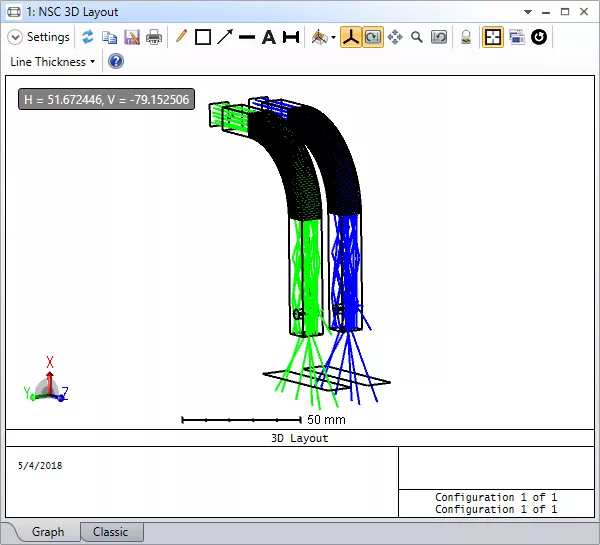
Task: Open the Line Thickness dropdown
Action: [53, 62]
